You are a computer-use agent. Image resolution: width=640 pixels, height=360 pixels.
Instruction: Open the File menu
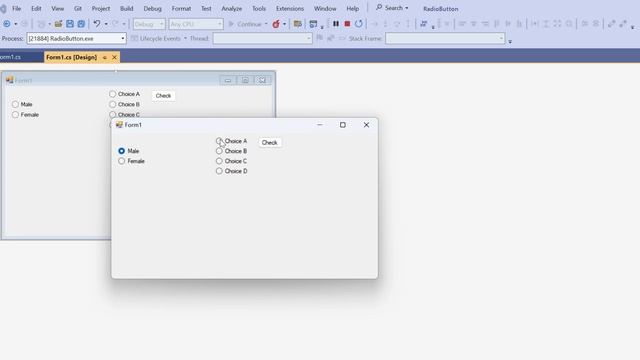click(17, 8)
